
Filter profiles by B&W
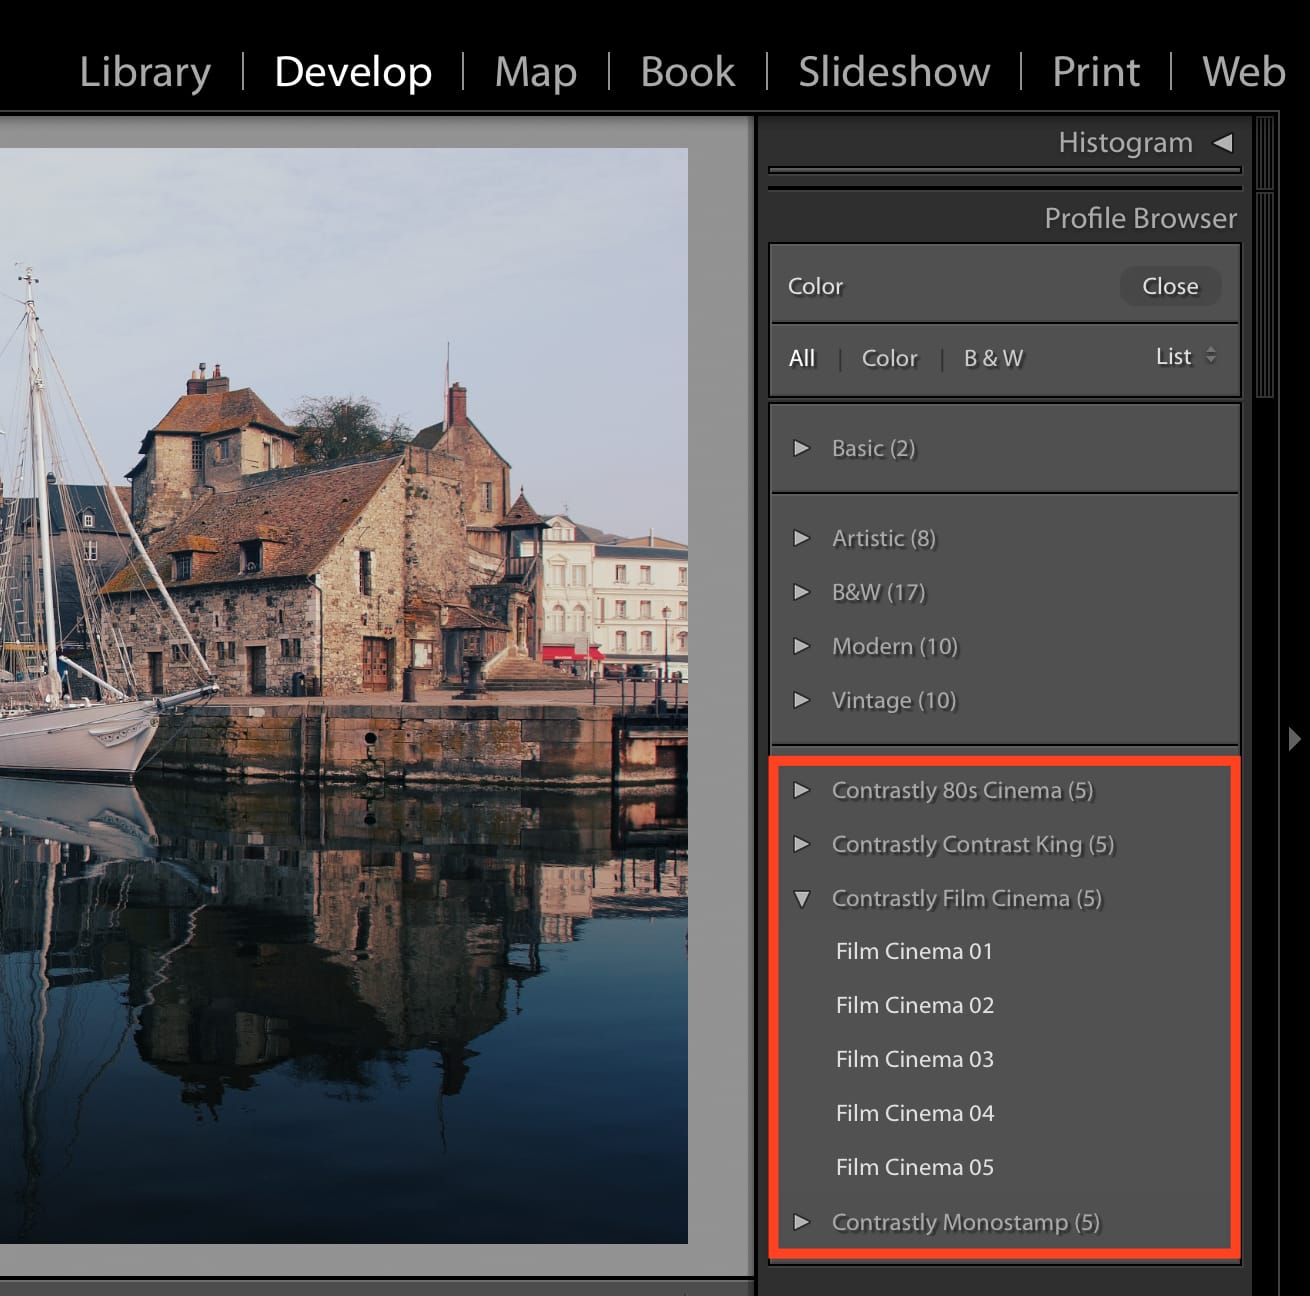(994, 358)
